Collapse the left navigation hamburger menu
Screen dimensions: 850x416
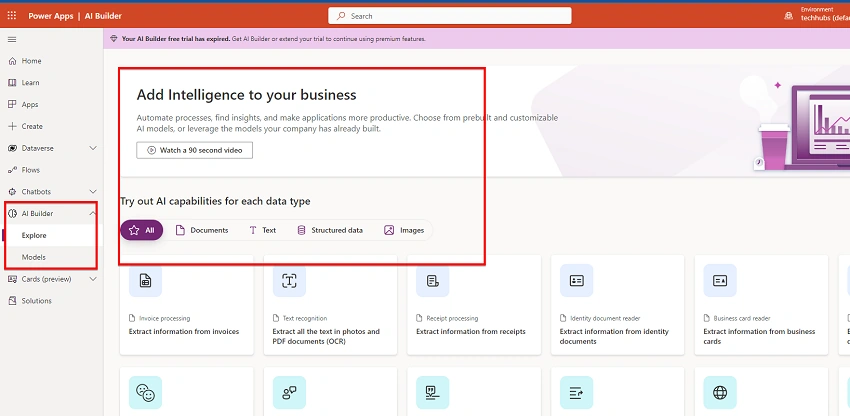click(x=12, y=39)
